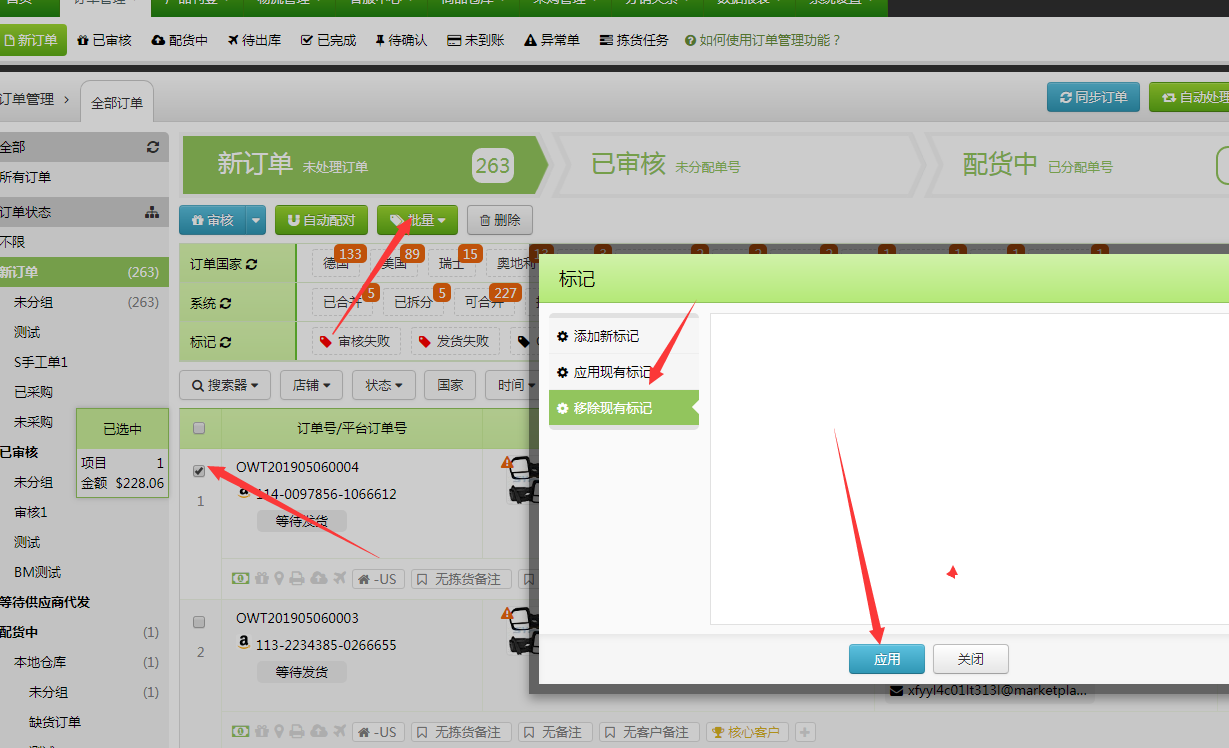
Task: Filter by 发货失败 tag
Action: point(455,341)
